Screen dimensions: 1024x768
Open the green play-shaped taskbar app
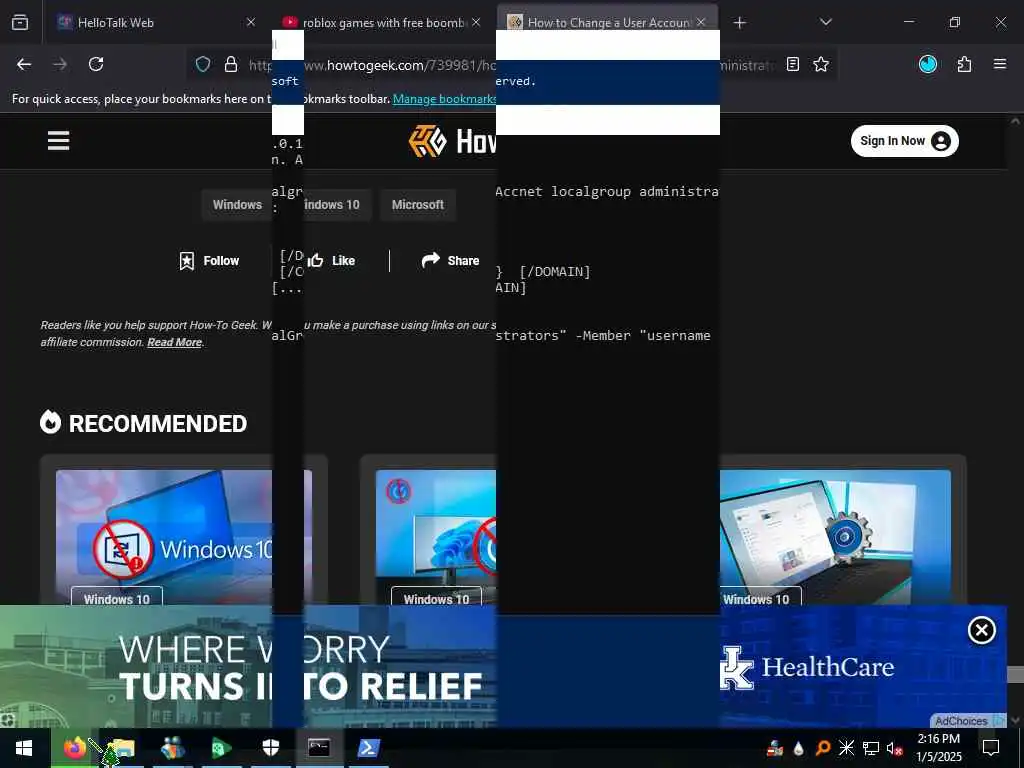(221, 748)
